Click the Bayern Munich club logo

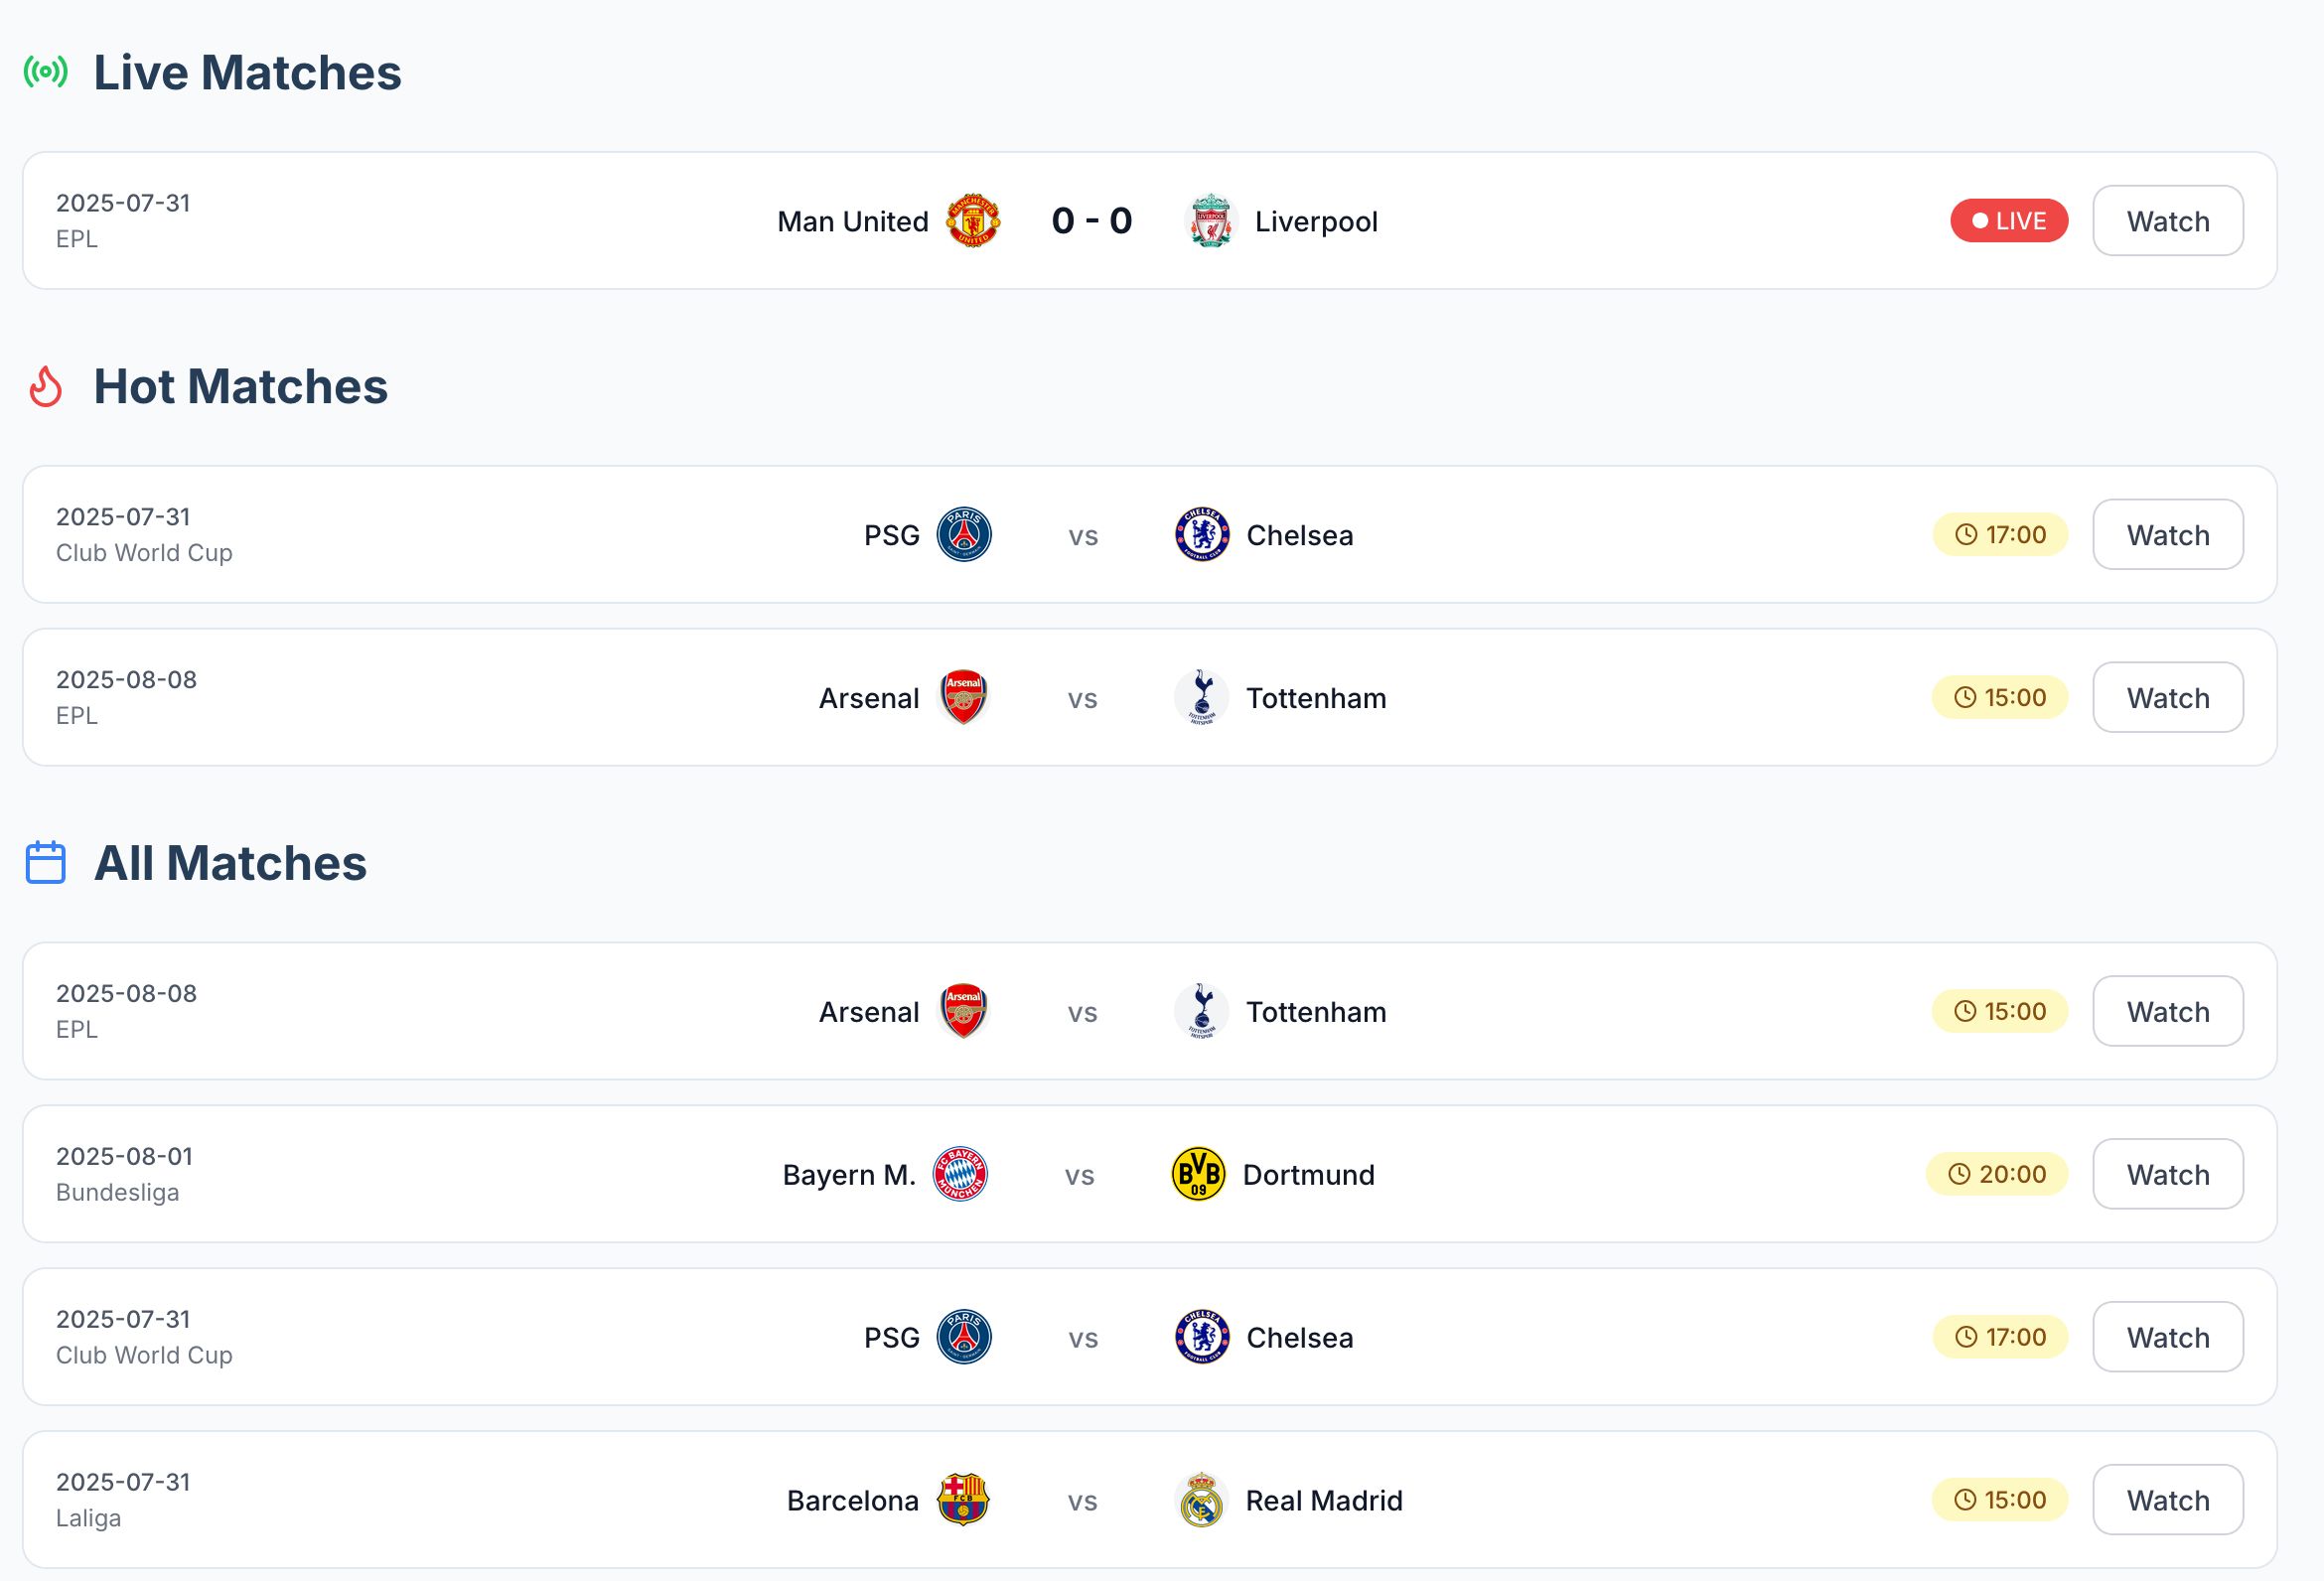pyautogui.click(x=960, y=1174)
